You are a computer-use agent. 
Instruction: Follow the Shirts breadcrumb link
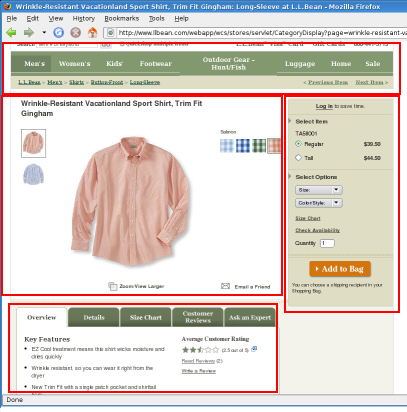coord(76,82)
